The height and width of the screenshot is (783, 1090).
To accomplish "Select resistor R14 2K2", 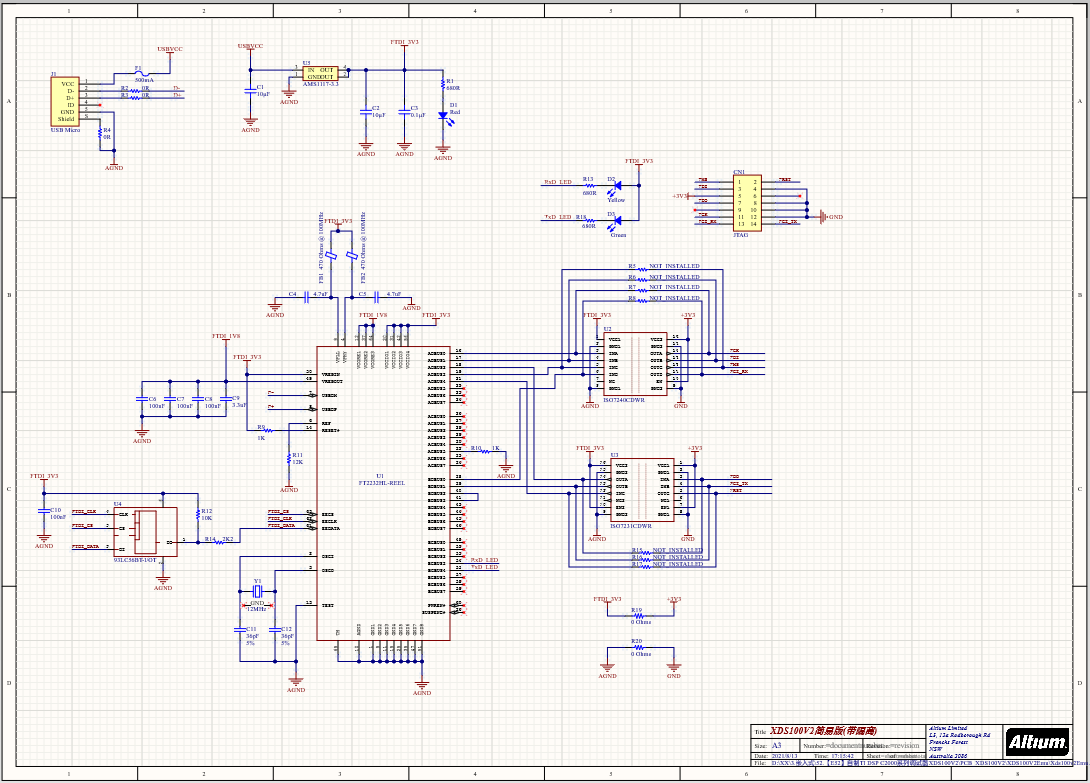I will [219, 542].
